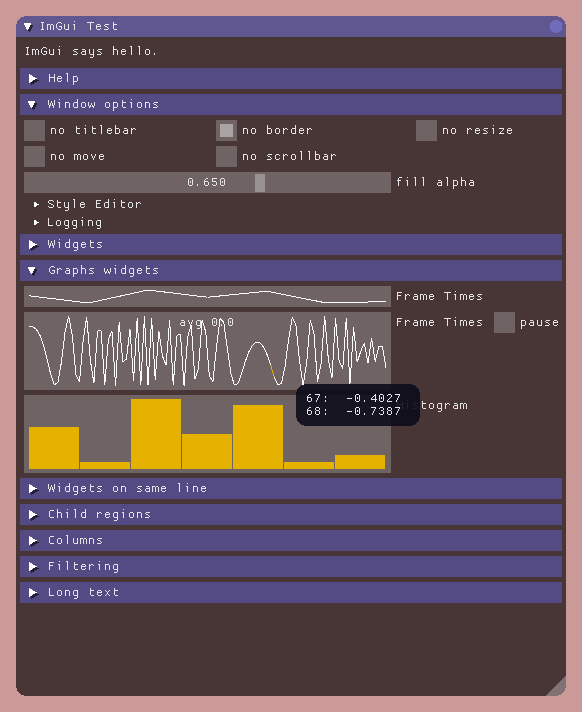The image size is (582, 712).
Task: Expand Widgets on same line section
Action: pos(291,489)
